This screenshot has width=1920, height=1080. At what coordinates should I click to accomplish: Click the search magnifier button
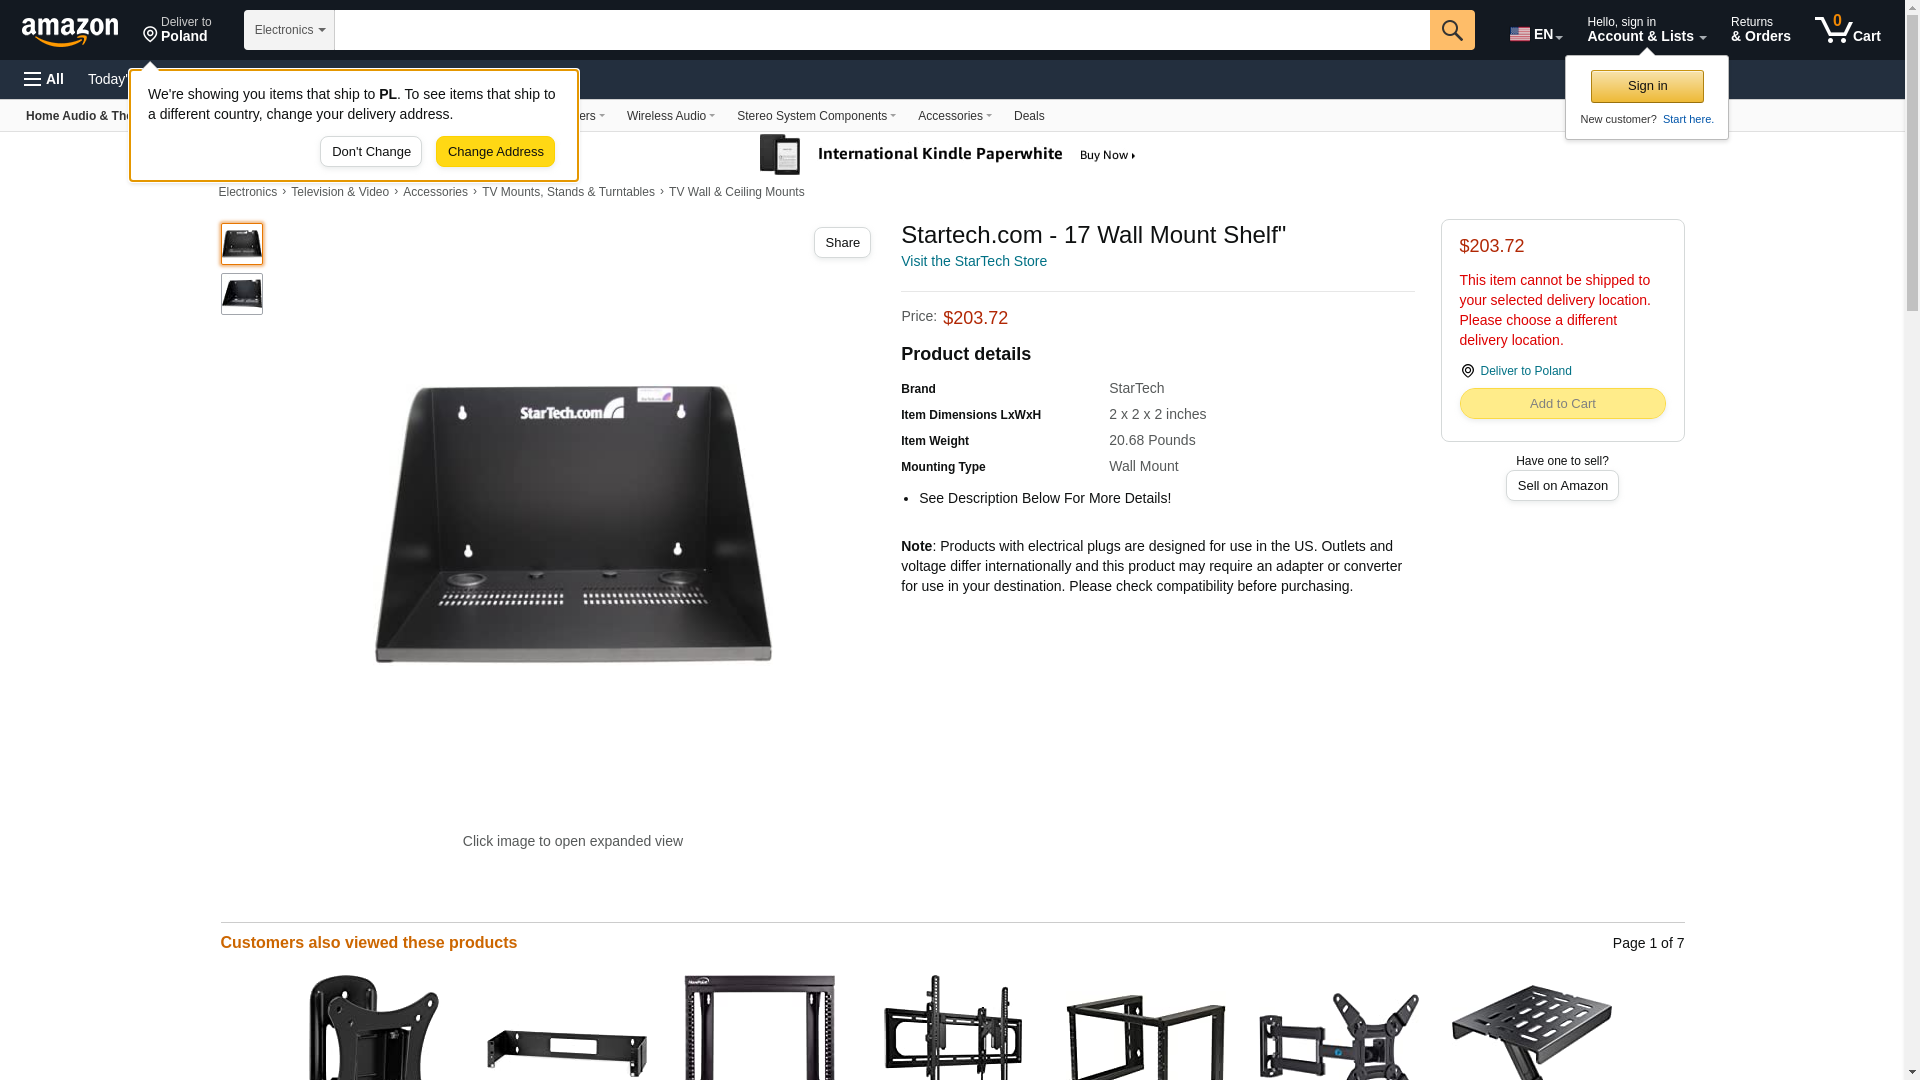tap(1452, 30)
